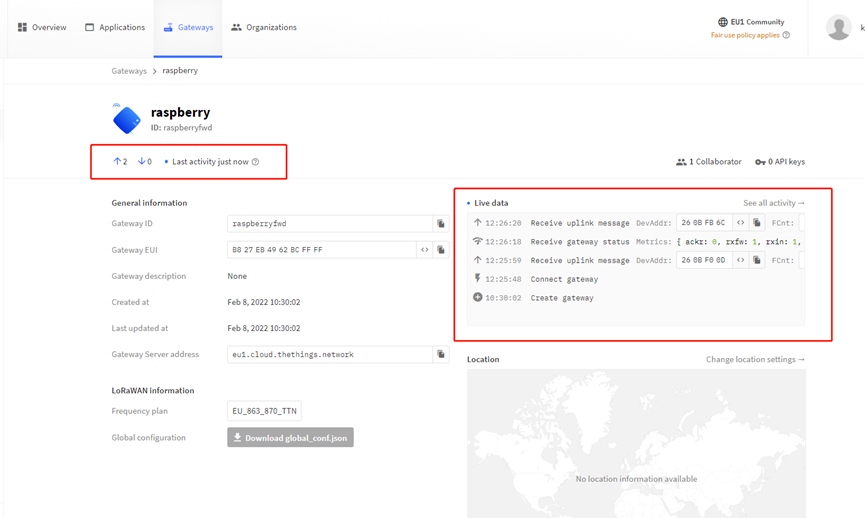Click the Receive gateway status event row
Image resolution: width=865 pixels, height=518 pixels.
coord(636,242)
